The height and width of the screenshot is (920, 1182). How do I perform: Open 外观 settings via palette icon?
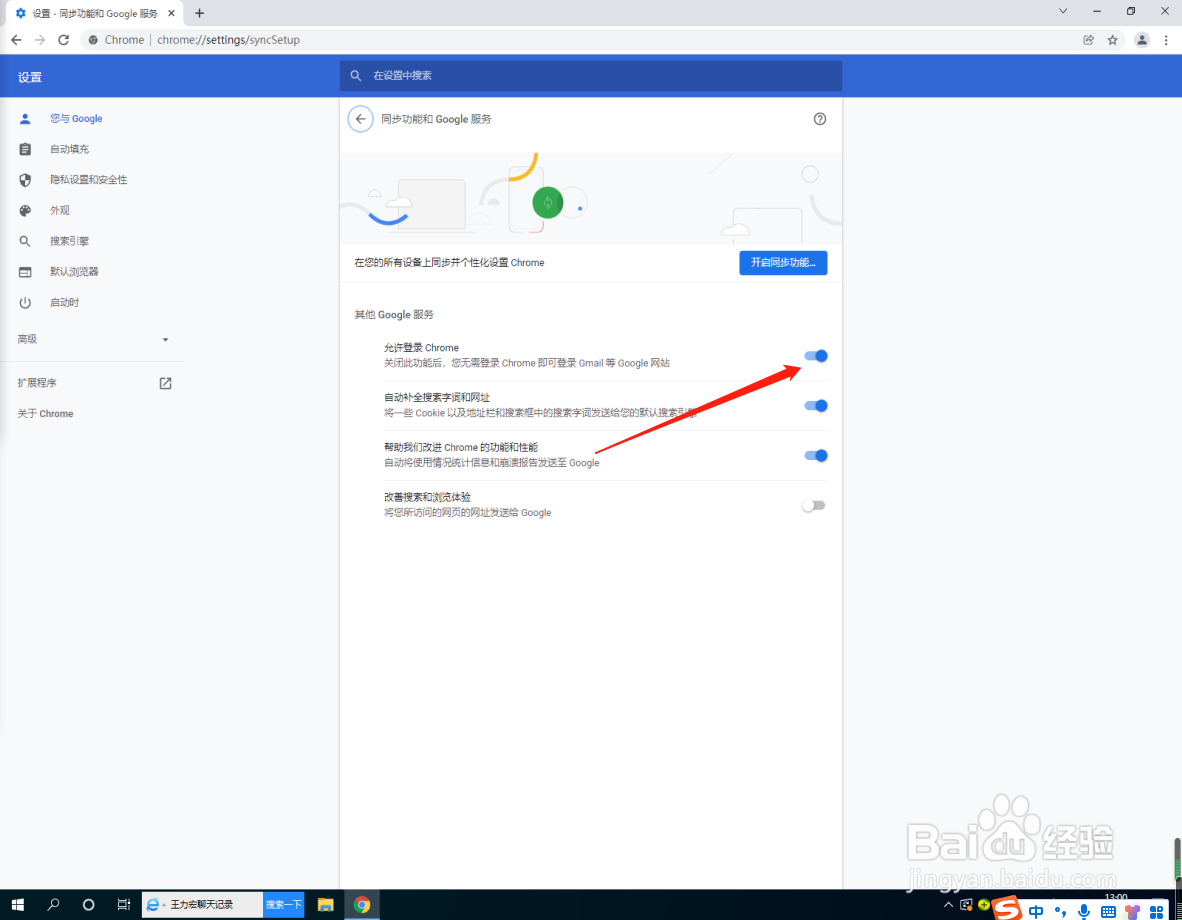coord(24,210)
